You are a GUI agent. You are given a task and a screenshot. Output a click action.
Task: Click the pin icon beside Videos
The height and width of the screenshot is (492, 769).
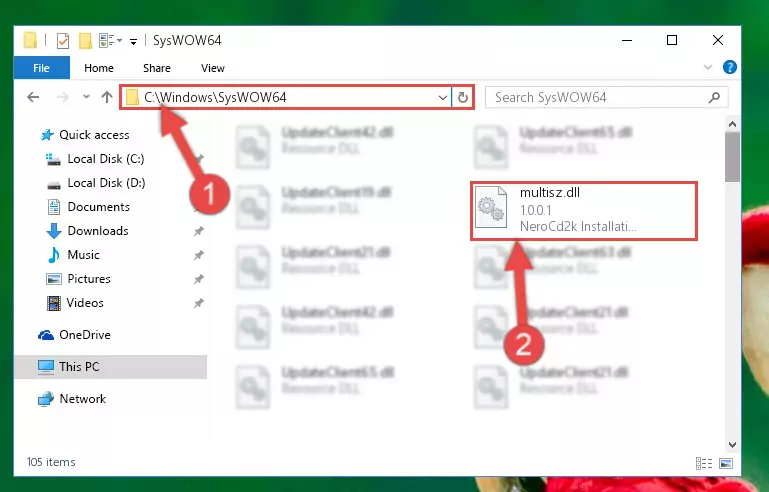pos(198,303)
